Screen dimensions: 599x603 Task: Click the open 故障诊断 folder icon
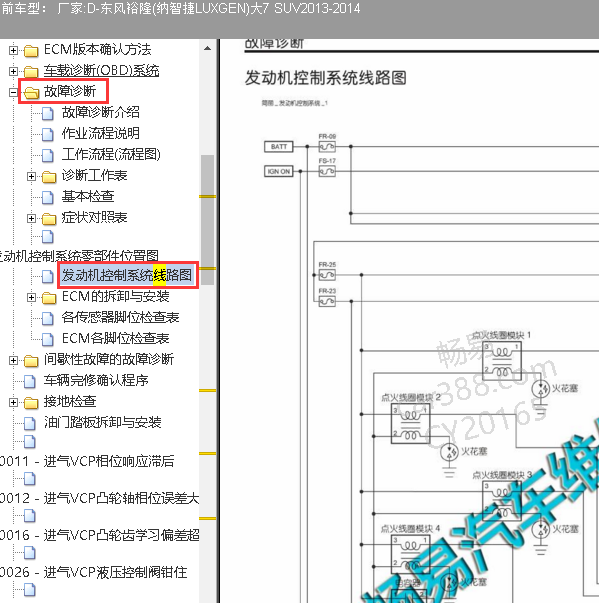[31, 92]
